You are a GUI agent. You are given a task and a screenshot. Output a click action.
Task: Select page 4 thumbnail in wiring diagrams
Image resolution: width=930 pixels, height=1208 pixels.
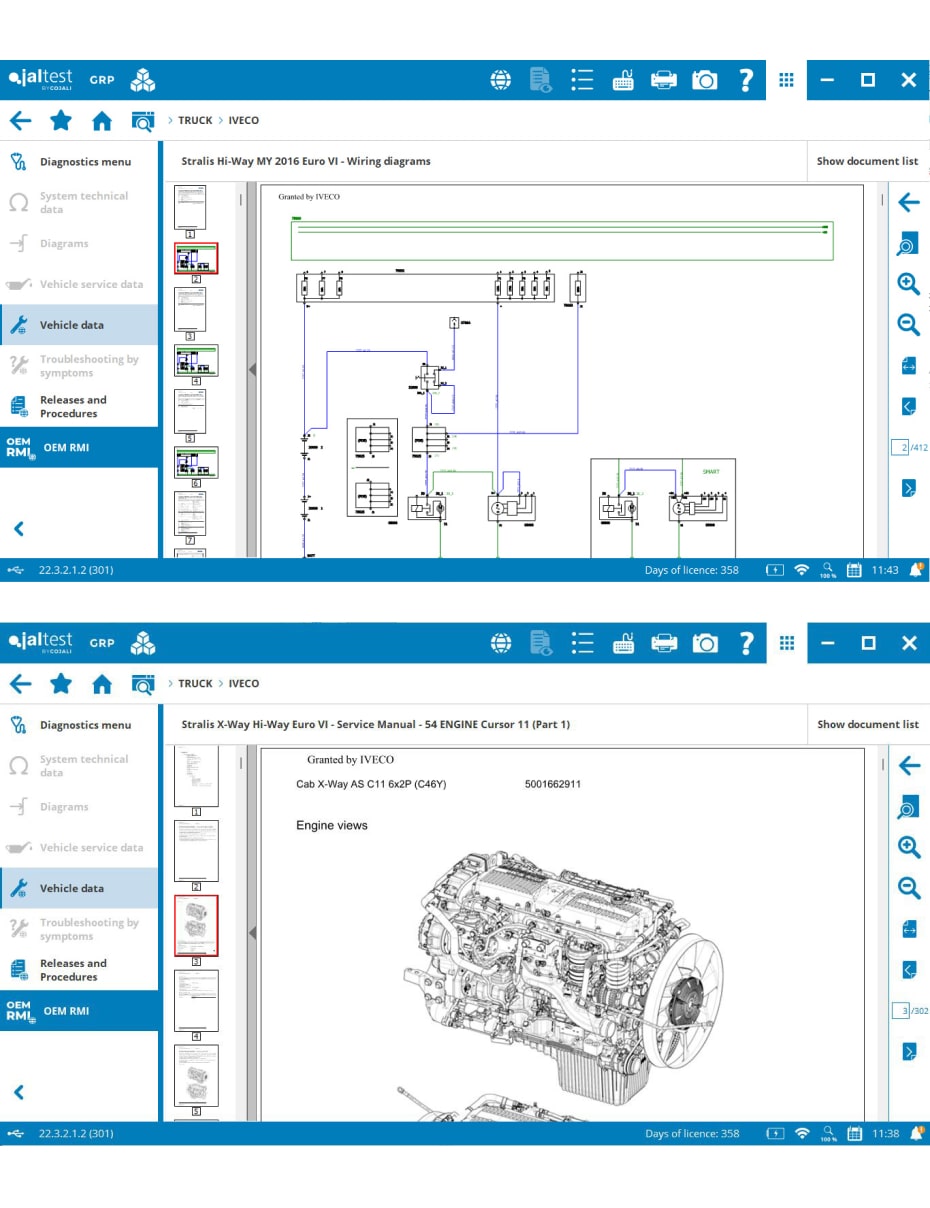(196, 360)
